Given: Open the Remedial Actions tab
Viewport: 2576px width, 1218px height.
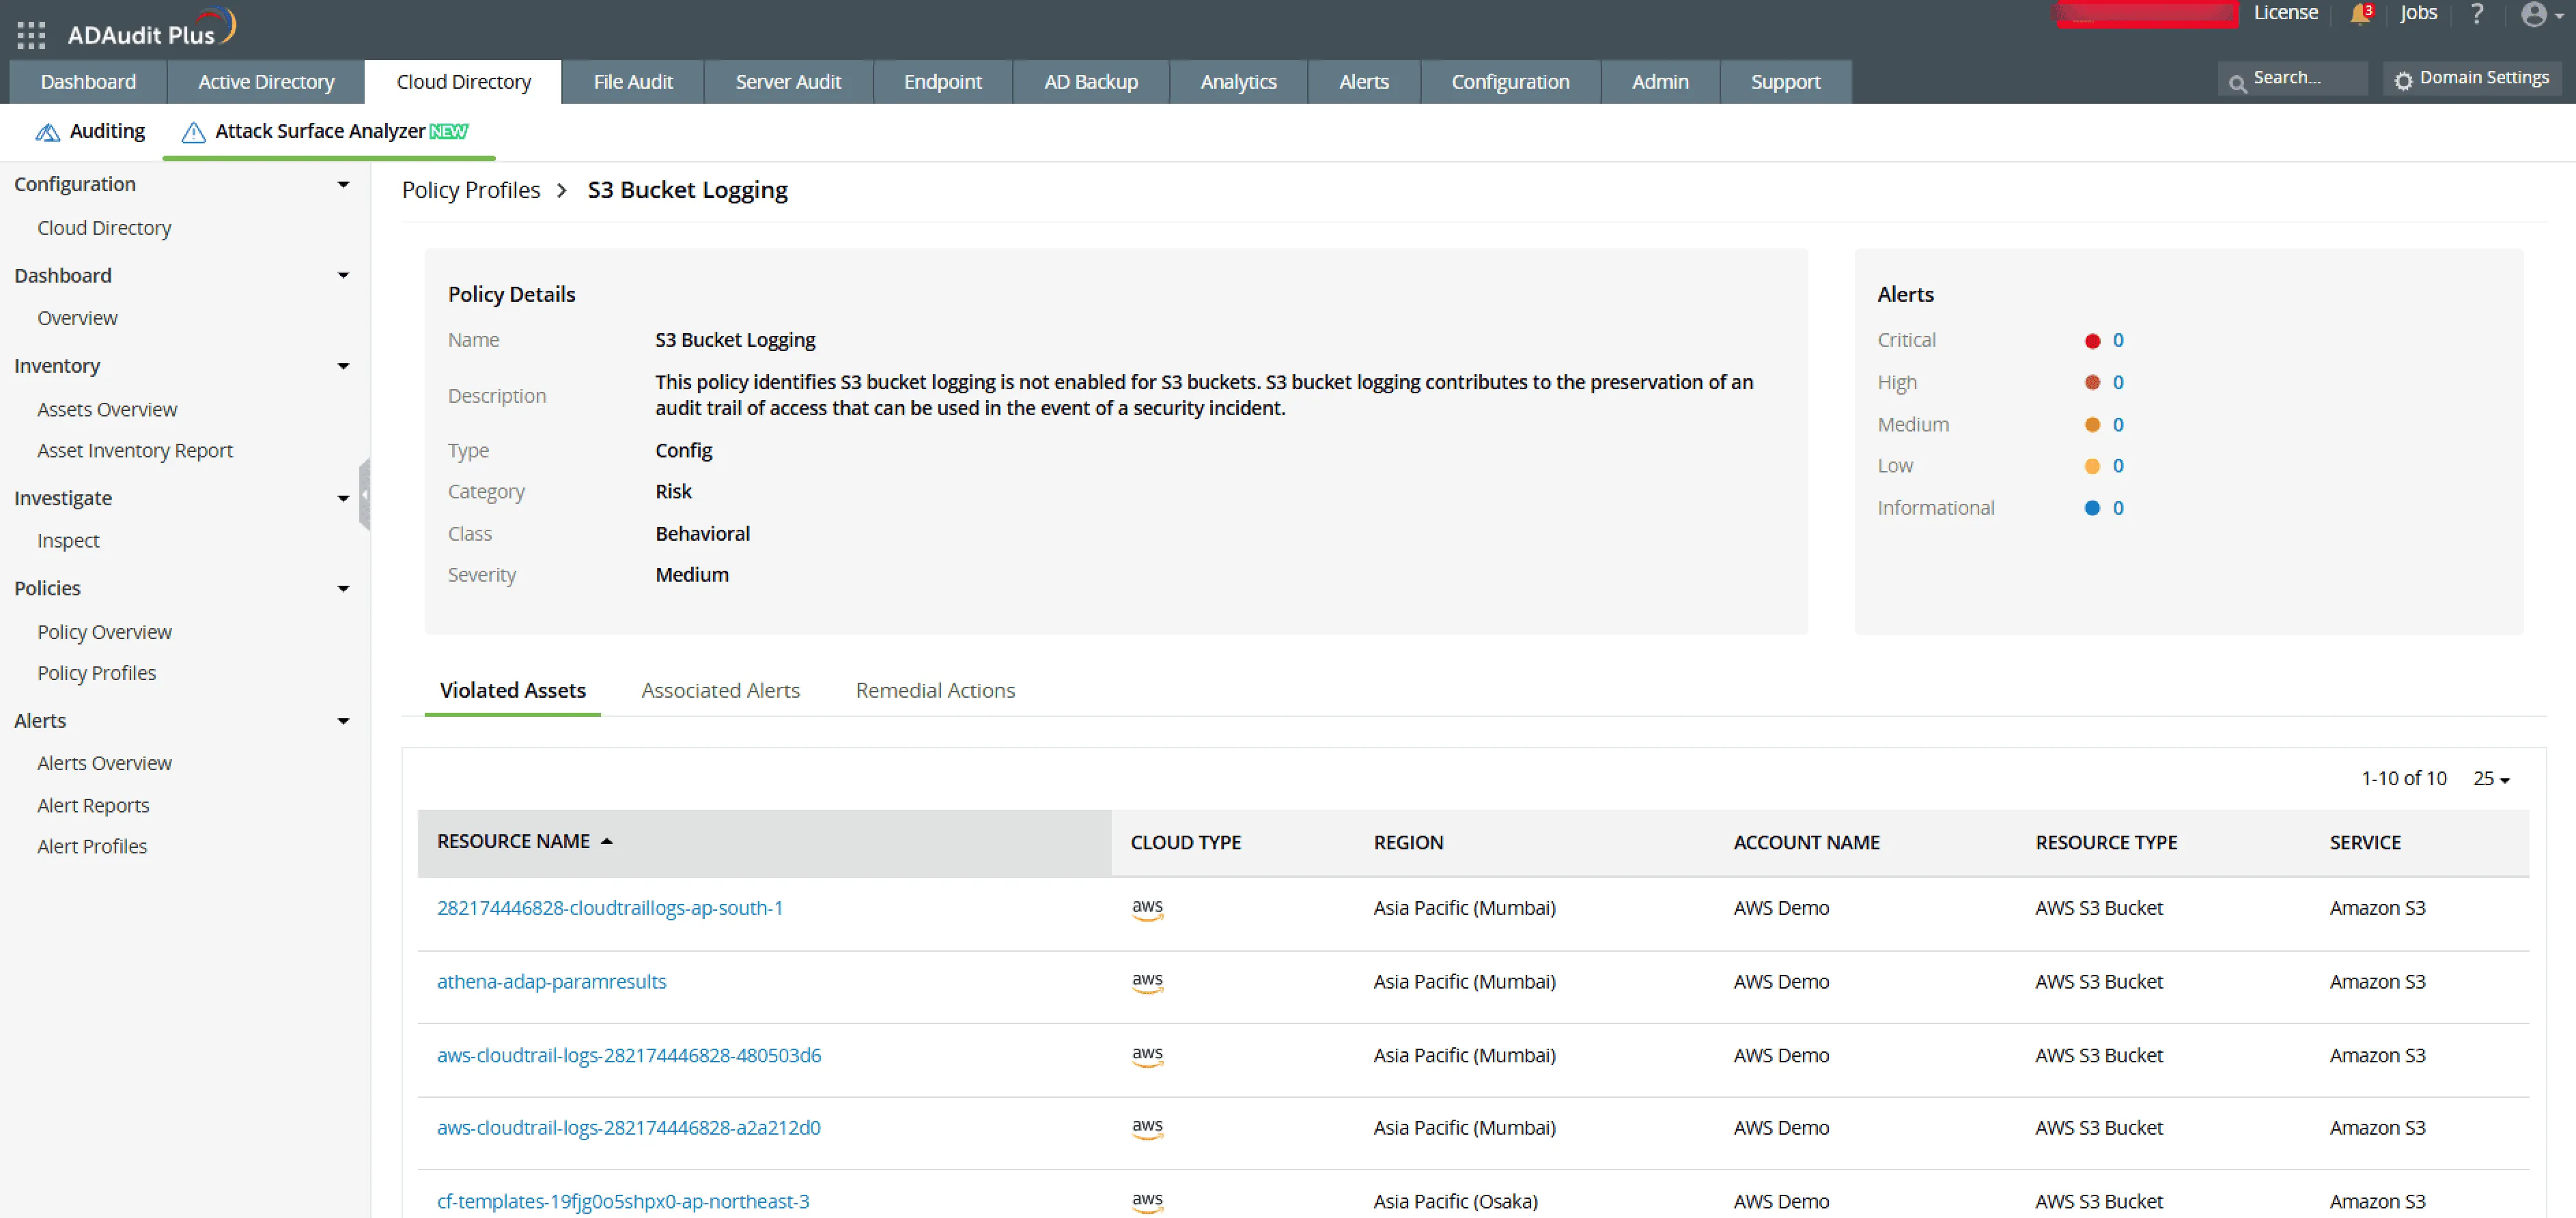Looking at the screenshot, I should click(x=935, y=690).
